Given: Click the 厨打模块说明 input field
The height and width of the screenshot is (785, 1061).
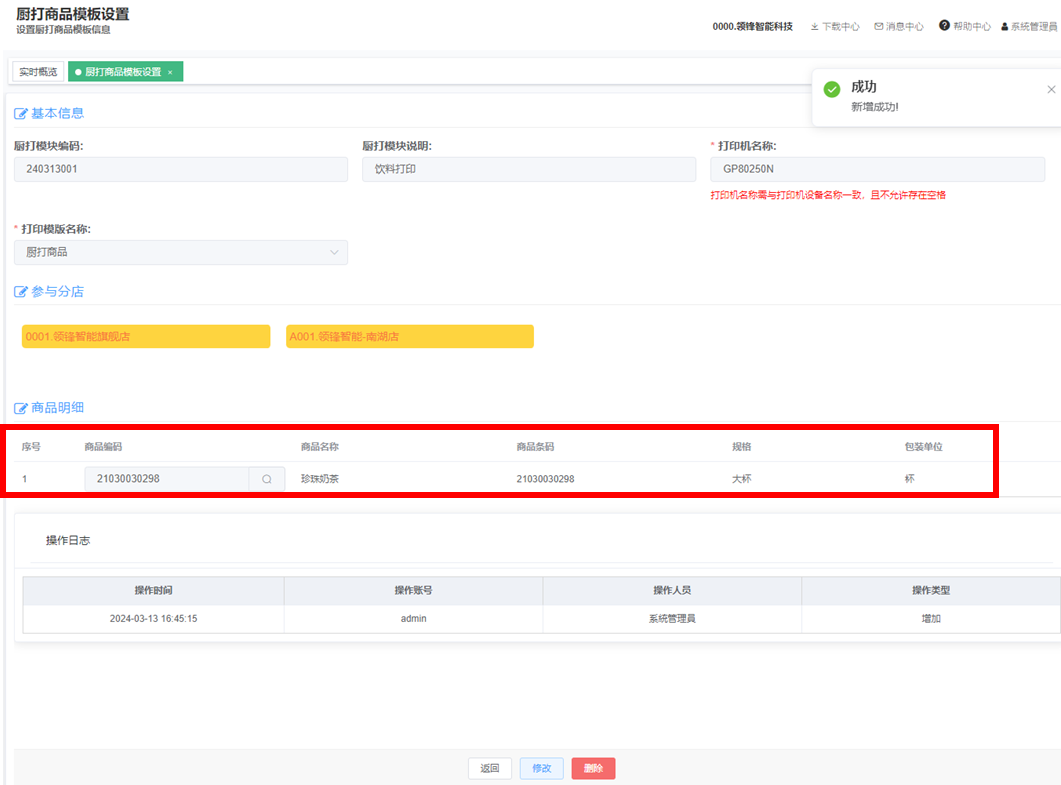Looking at the screenshot, I should (528, 169).
